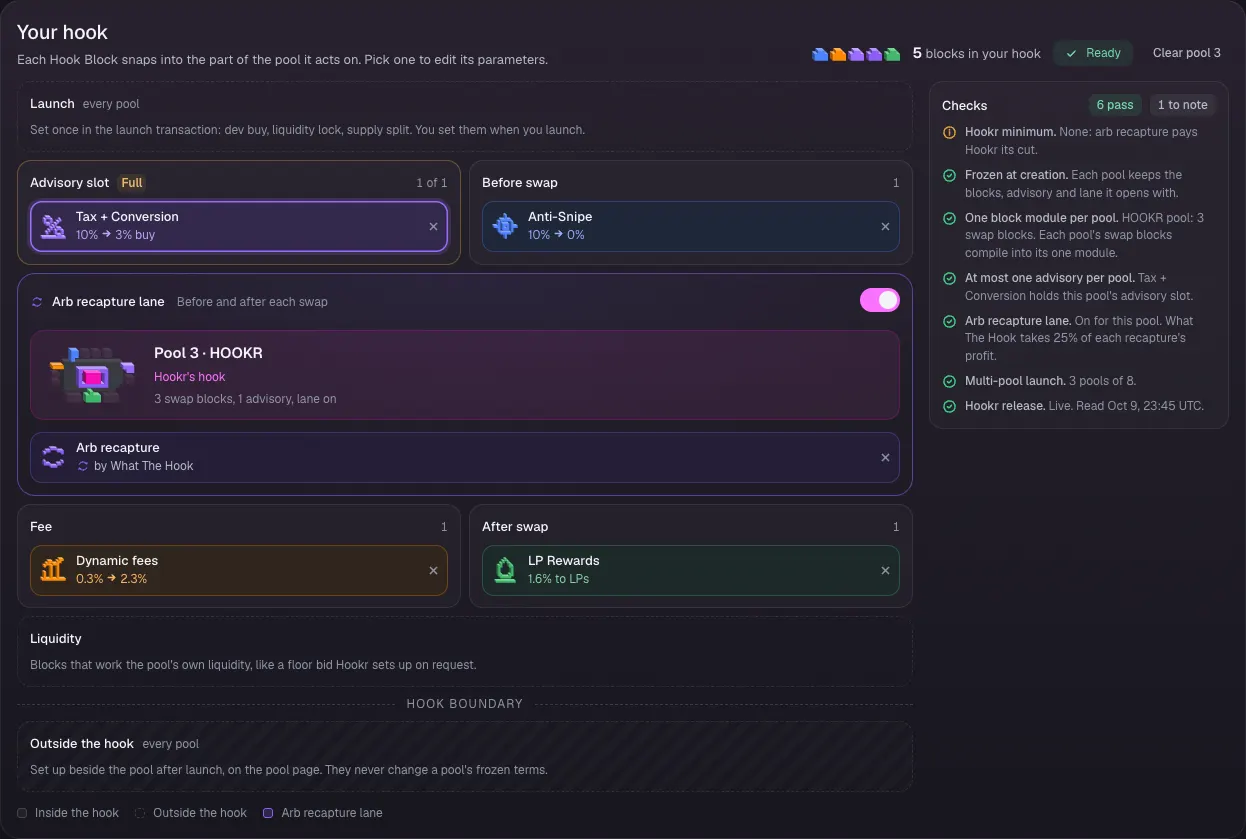Viewport: 1246px width, 839px height.
Task: Click the Liquidity section heading
Action: (x=56, y=639)
